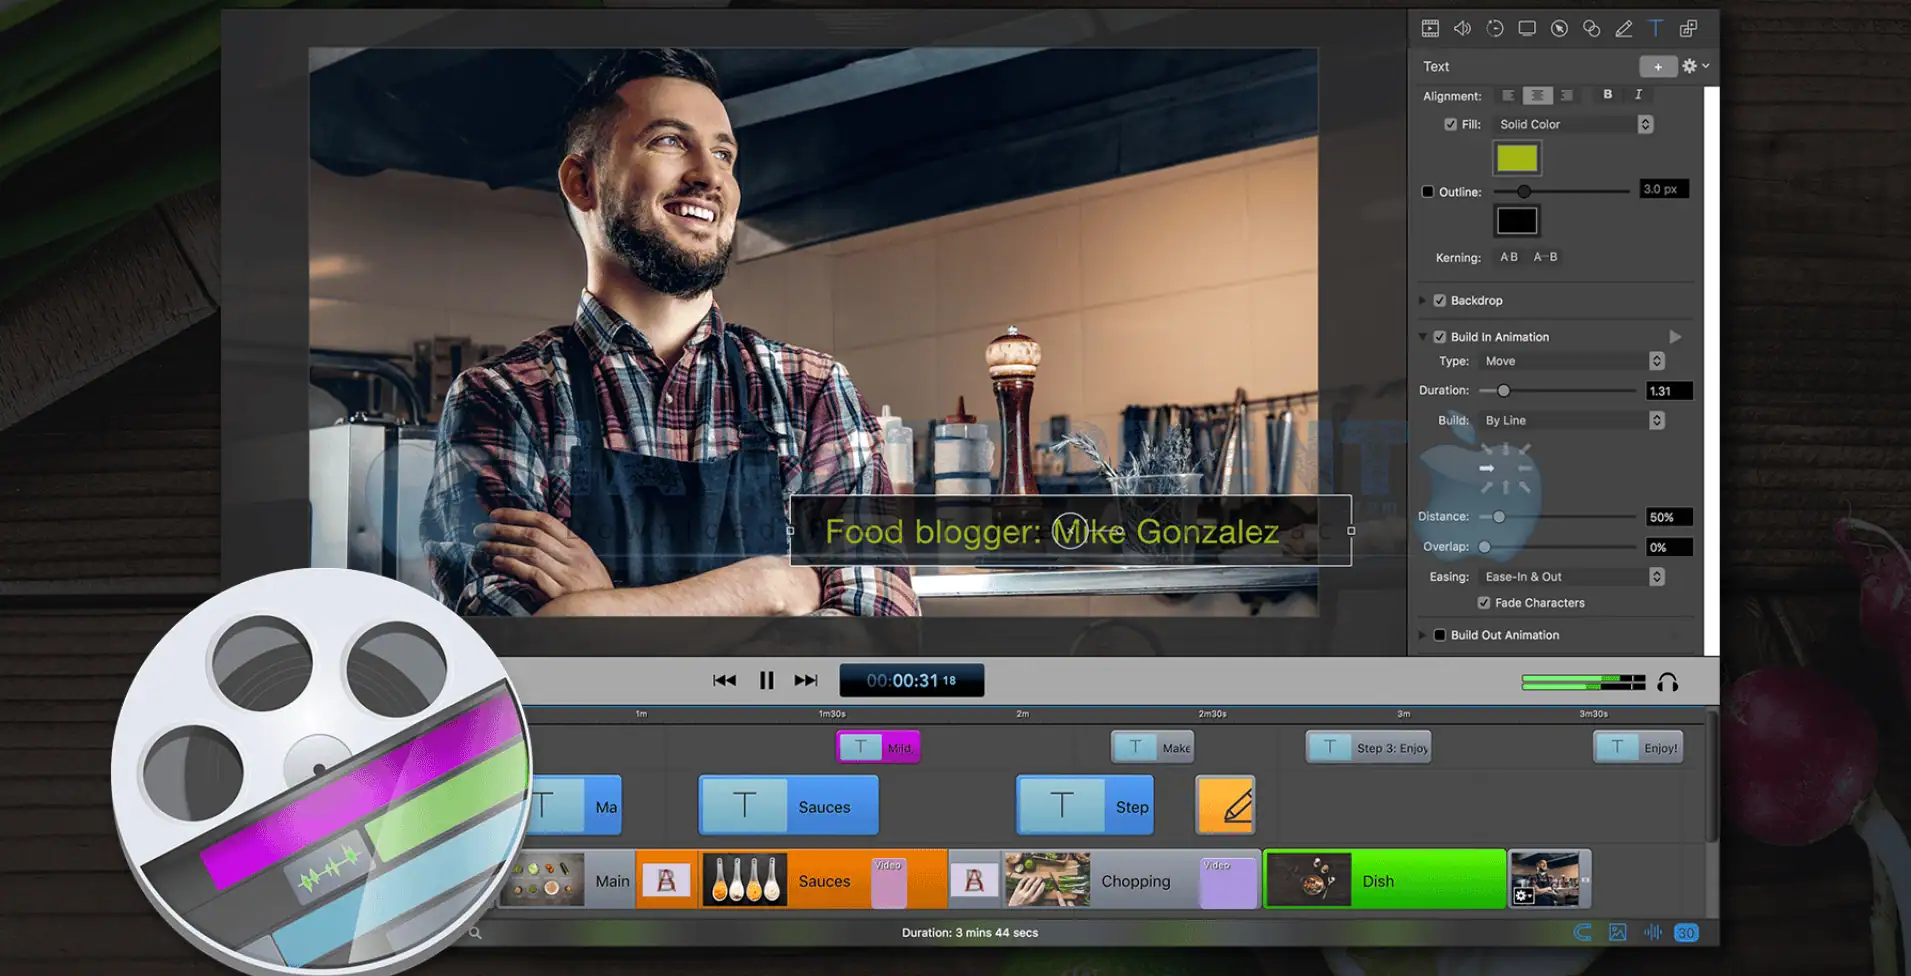The height and width of the screenshot is (976, 1911).
Task: Select the orange Sauces video clip
Action: coord(824,880)
